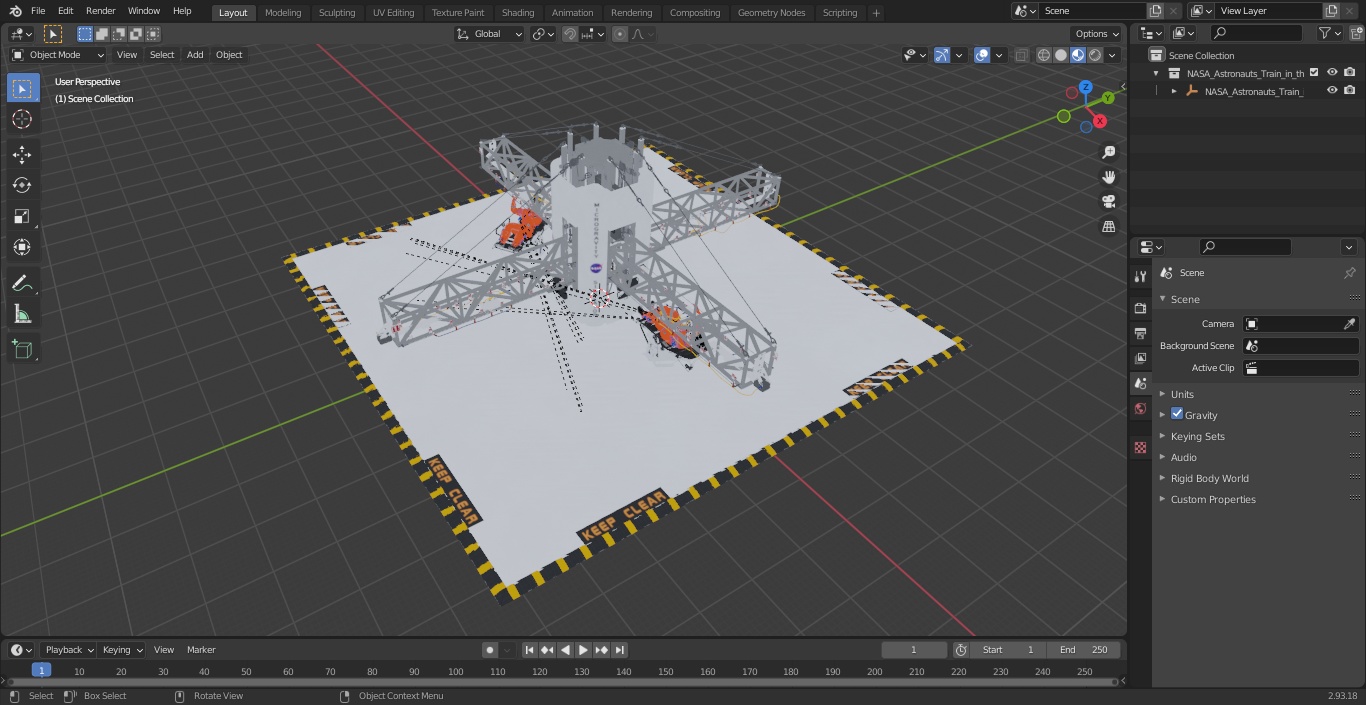Play the animation forward

(583, 650)
